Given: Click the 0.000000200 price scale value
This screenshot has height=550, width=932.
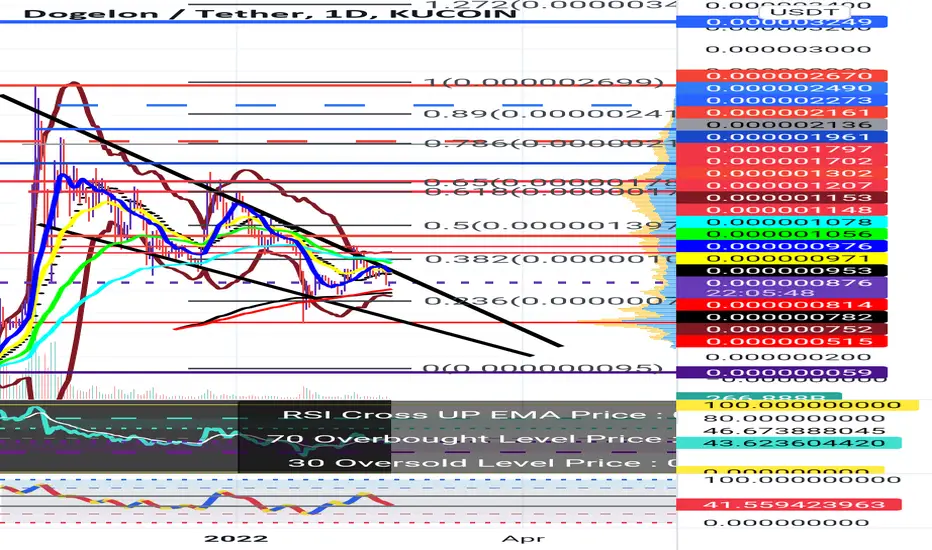Looking at the screenshot, I should tap(788, 357).
